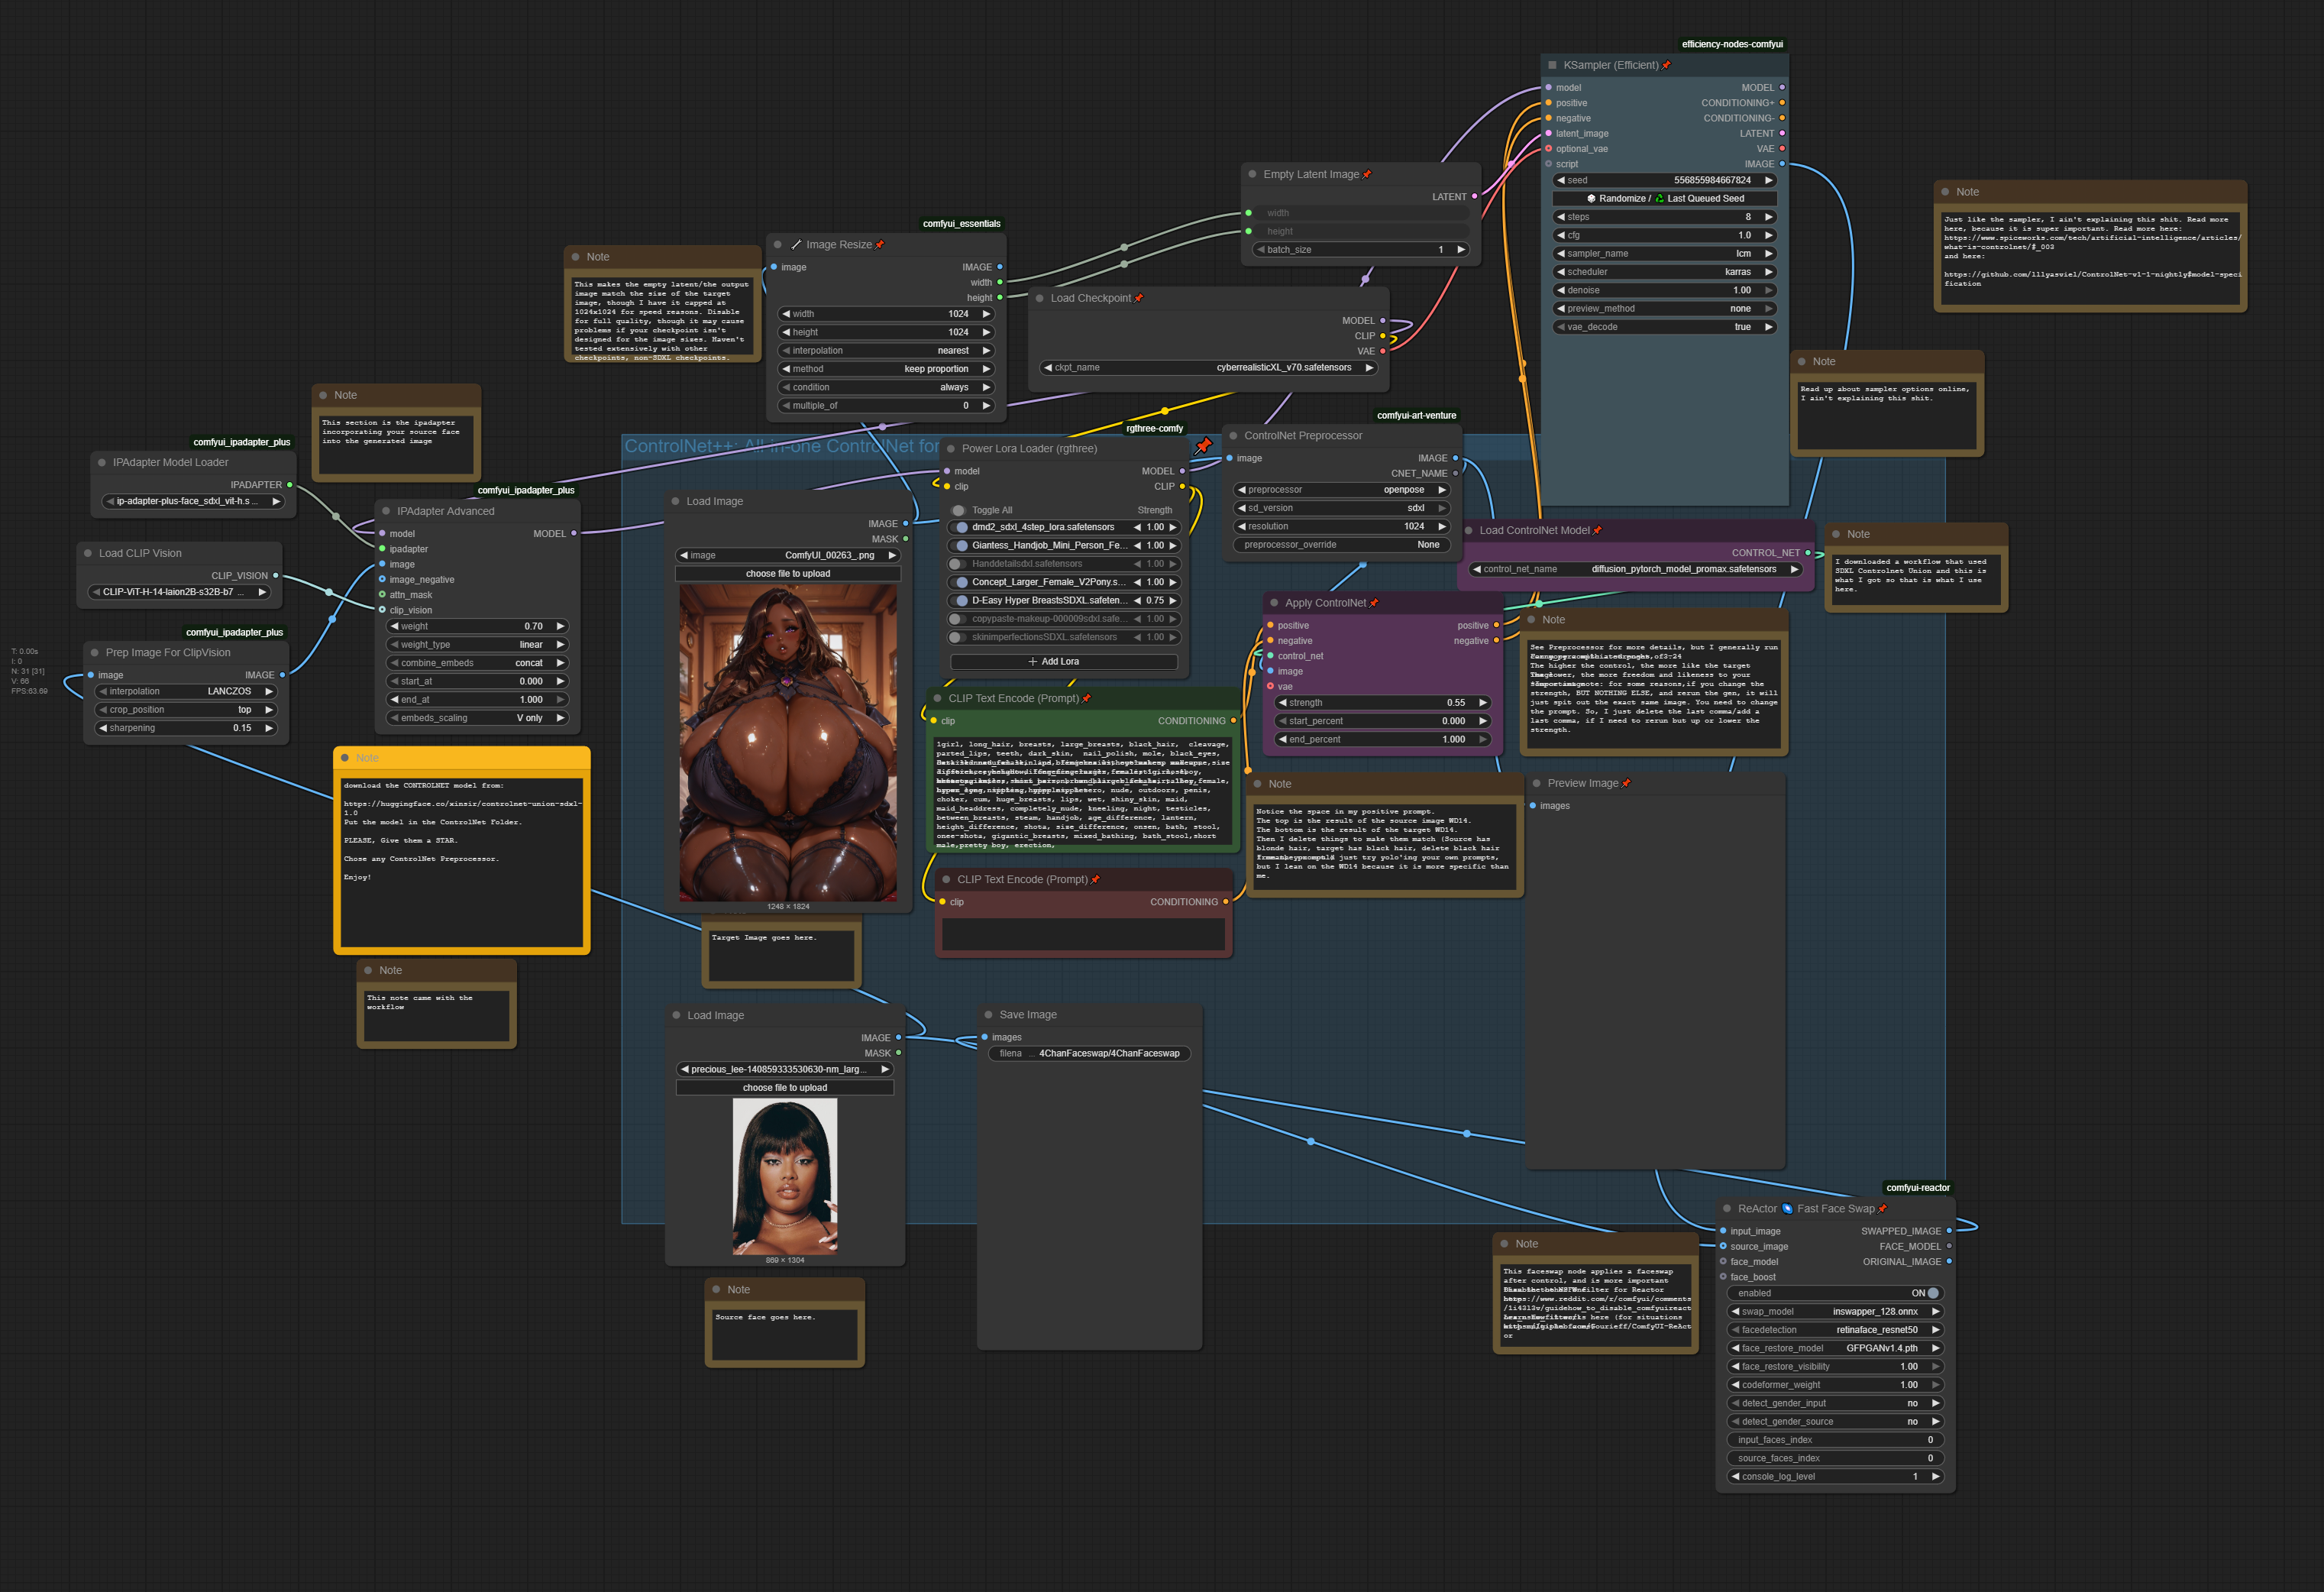The image size is (2324, 1592).
Task: Click the pin icon on KSampler (Efficient) title
Action: (1666, 65)
